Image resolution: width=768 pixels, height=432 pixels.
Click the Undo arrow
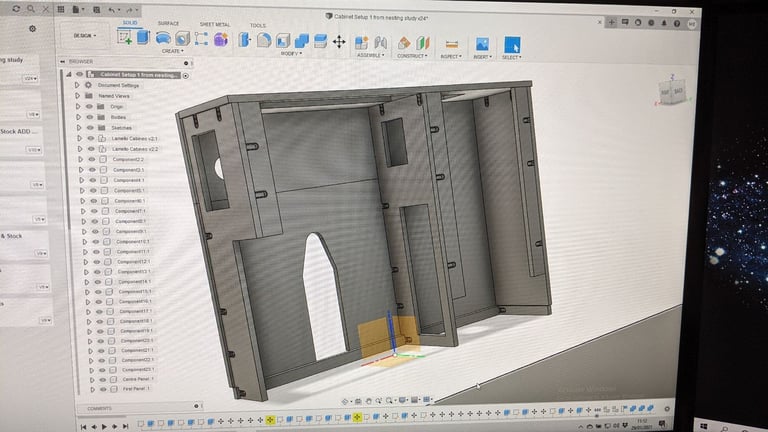click(114, 10)
